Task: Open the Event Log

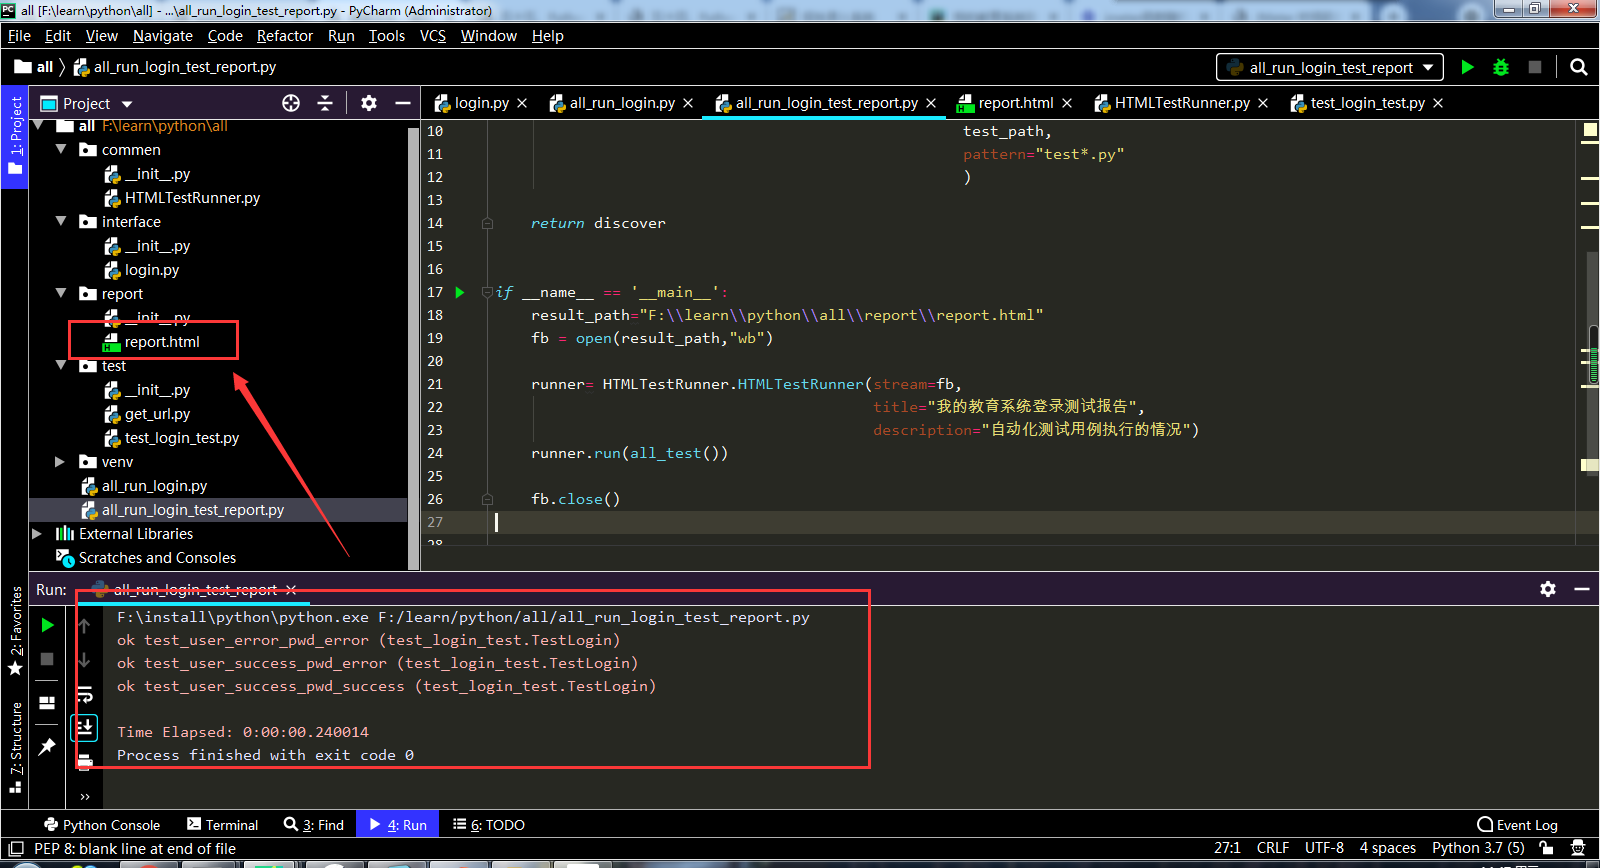Action: pyautogui.click(x=1518, y=825)
